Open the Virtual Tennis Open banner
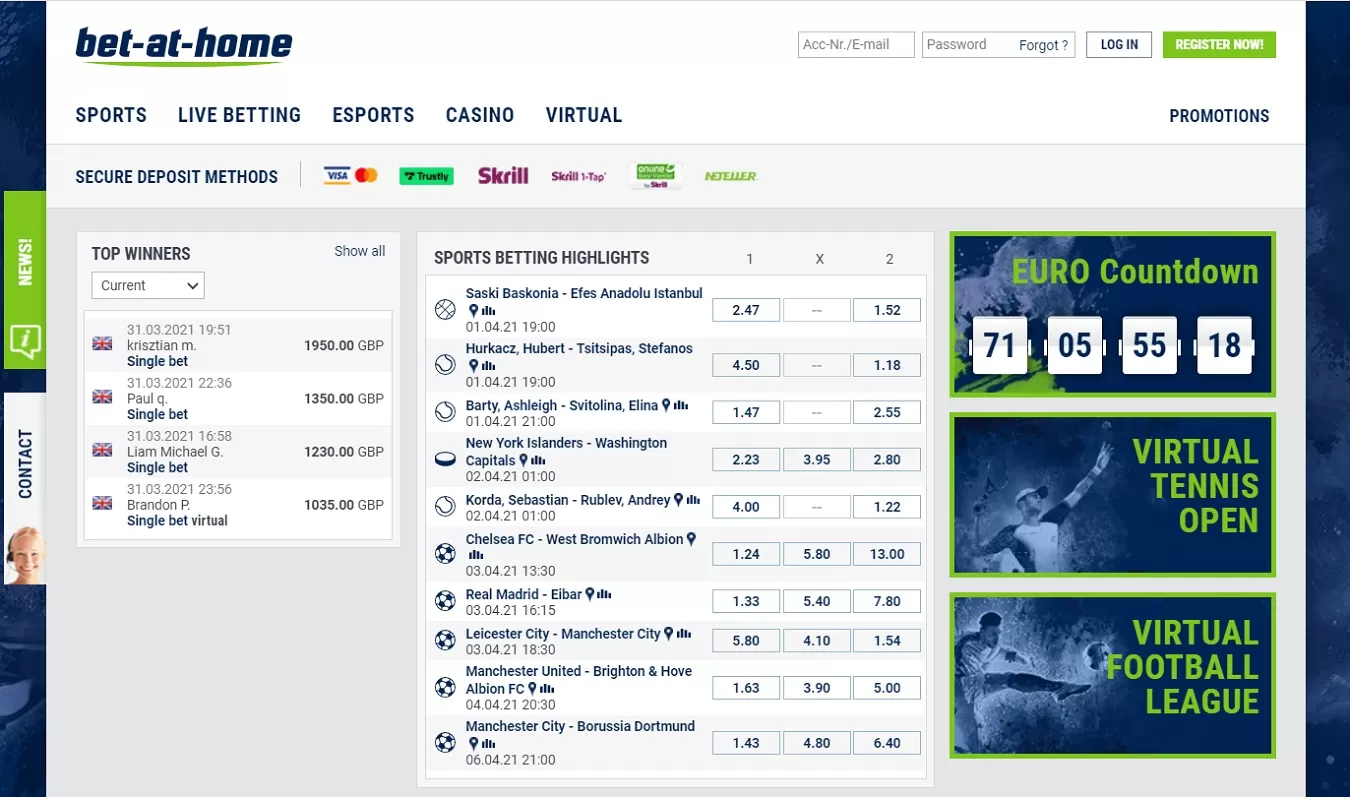 1112,495
